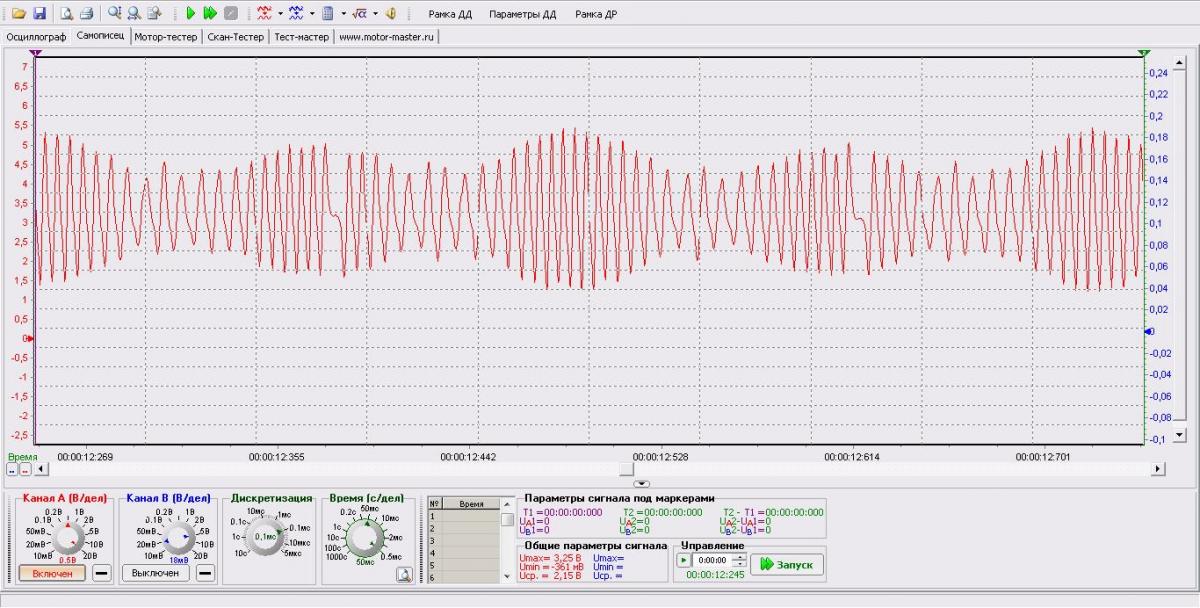Click the square root formula icon
Image resolution: width=1200 pixels, height=608 pixels.
click(x=360, y=14)
